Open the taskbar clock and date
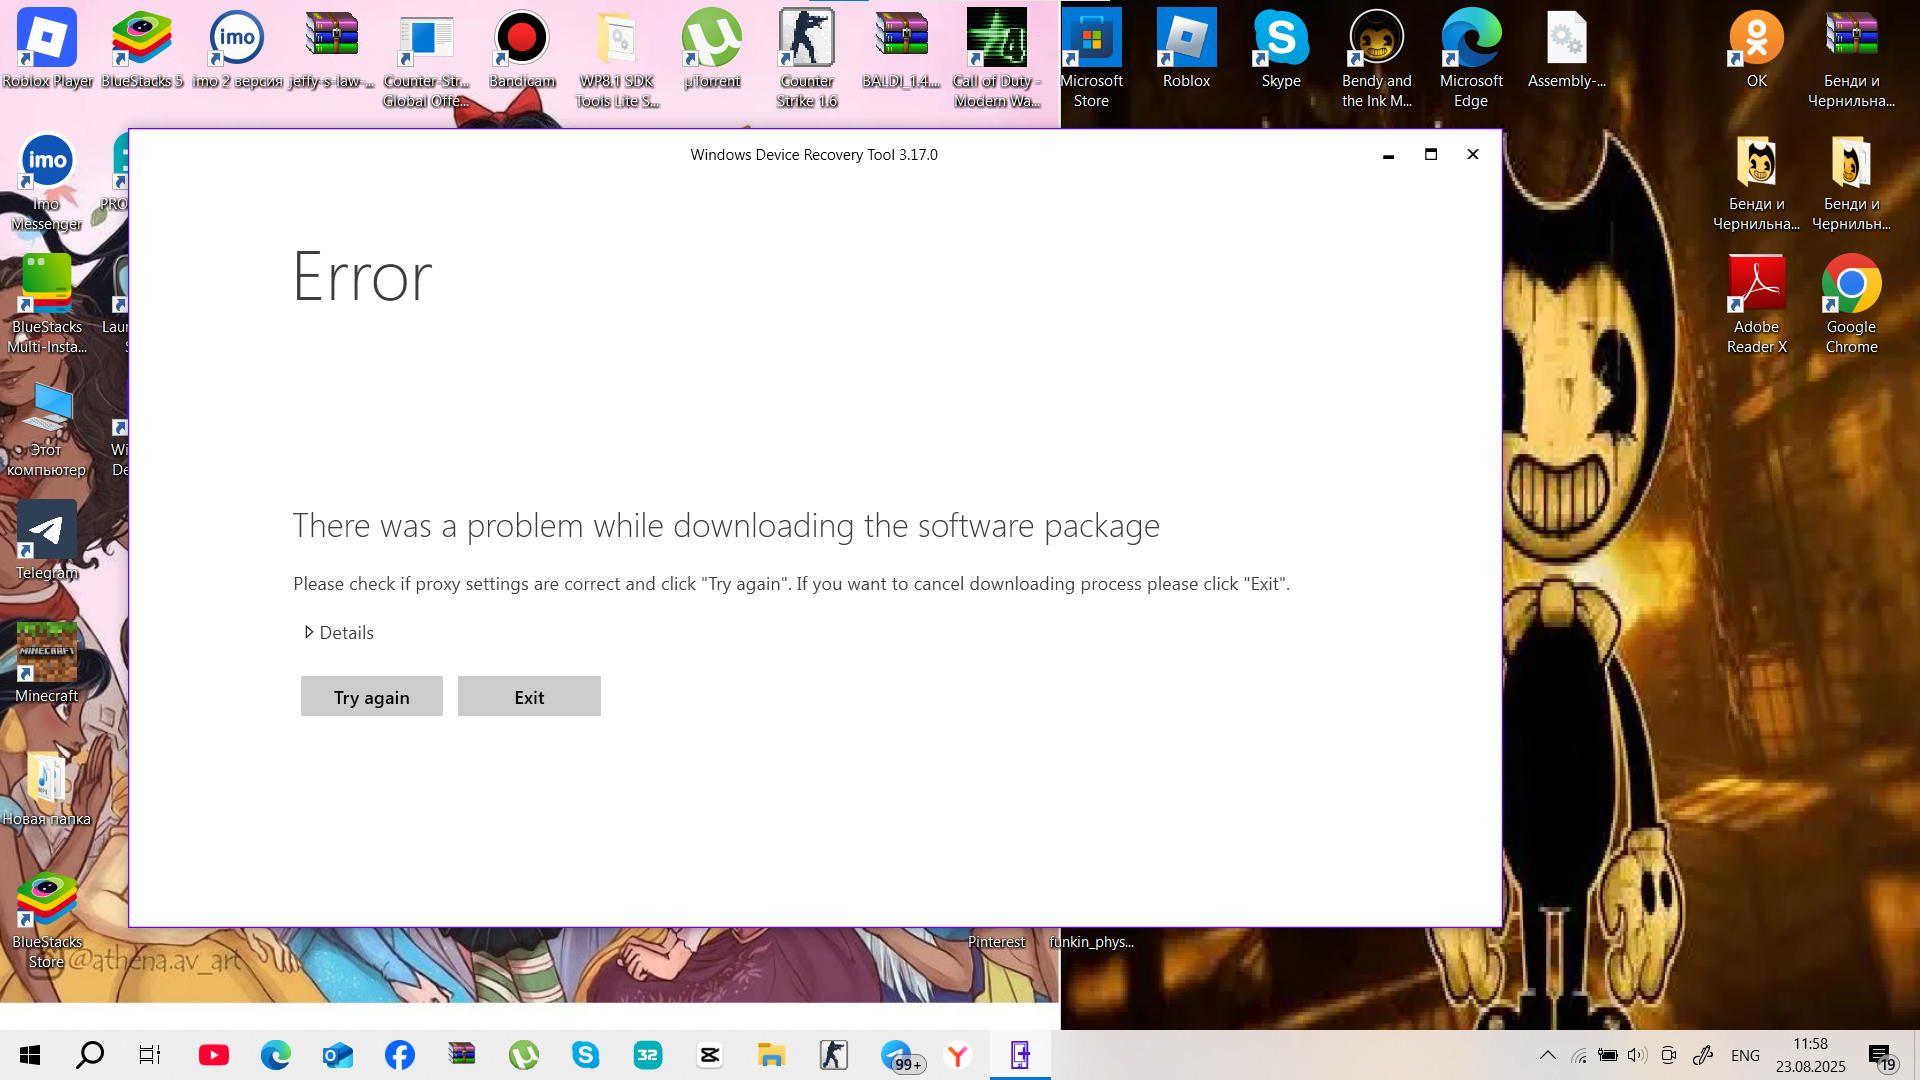1920x1080 pixels. click(1810, 1055)
